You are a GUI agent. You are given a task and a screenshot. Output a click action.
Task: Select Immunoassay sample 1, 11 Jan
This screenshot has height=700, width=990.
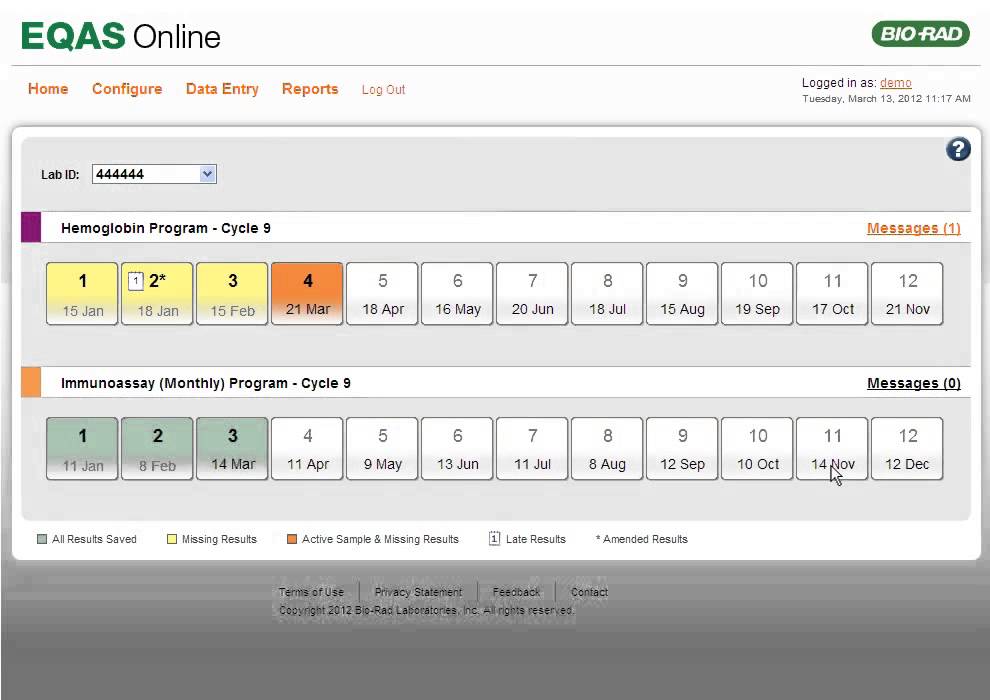pyautogui.click(x=82, y=449)
